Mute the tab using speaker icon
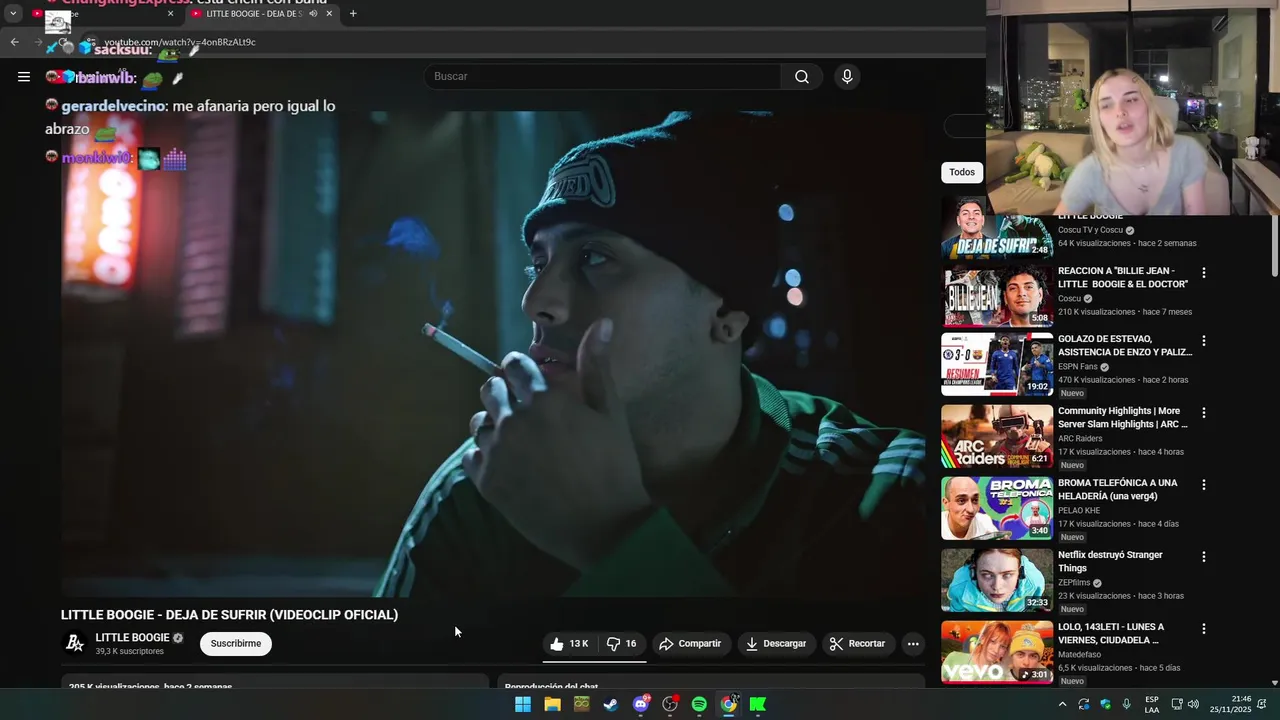The height and width of the screenshot is (720, 1280). 313,14
